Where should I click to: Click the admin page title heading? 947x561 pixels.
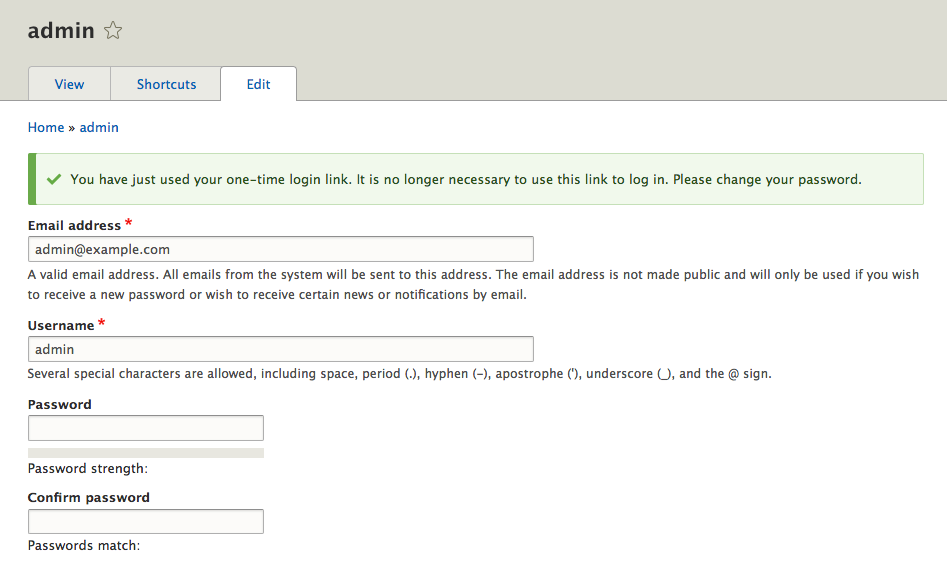pos(61,31)
